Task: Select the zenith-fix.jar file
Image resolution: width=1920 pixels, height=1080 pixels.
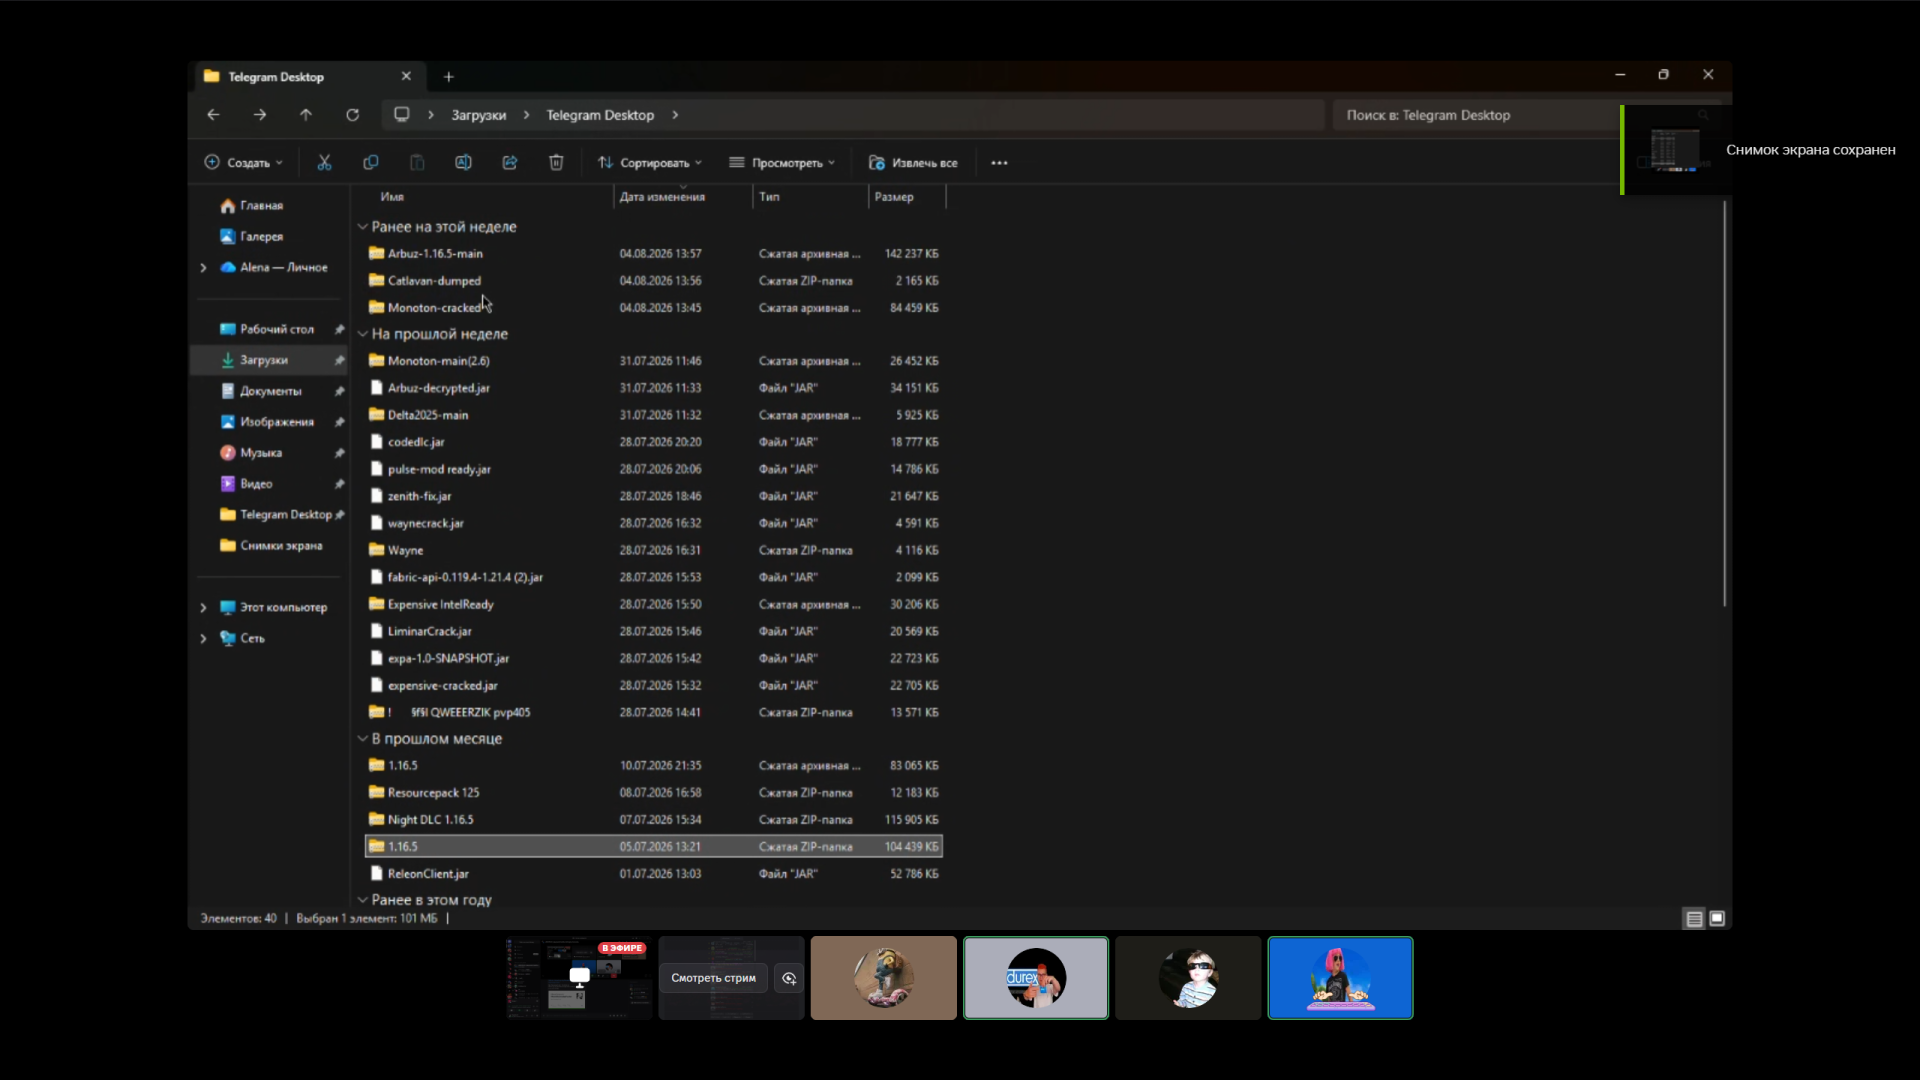Action: 654,496
